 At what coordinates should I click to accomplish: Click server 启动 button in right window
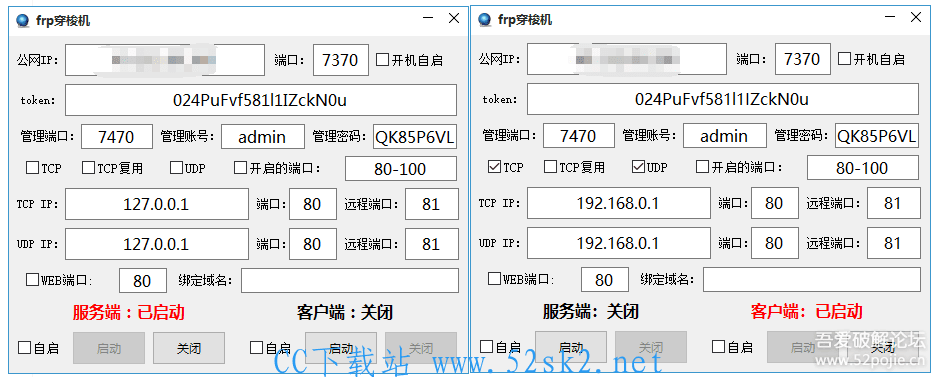pyautogui.click(x=571, y=347)
